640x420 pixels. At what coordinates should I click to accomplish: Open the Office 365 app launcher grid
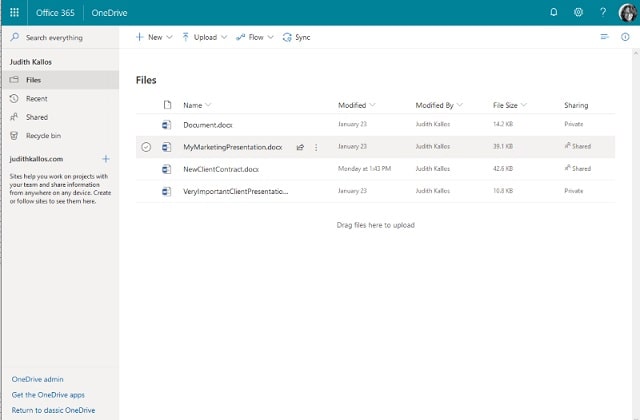[14, 12]
